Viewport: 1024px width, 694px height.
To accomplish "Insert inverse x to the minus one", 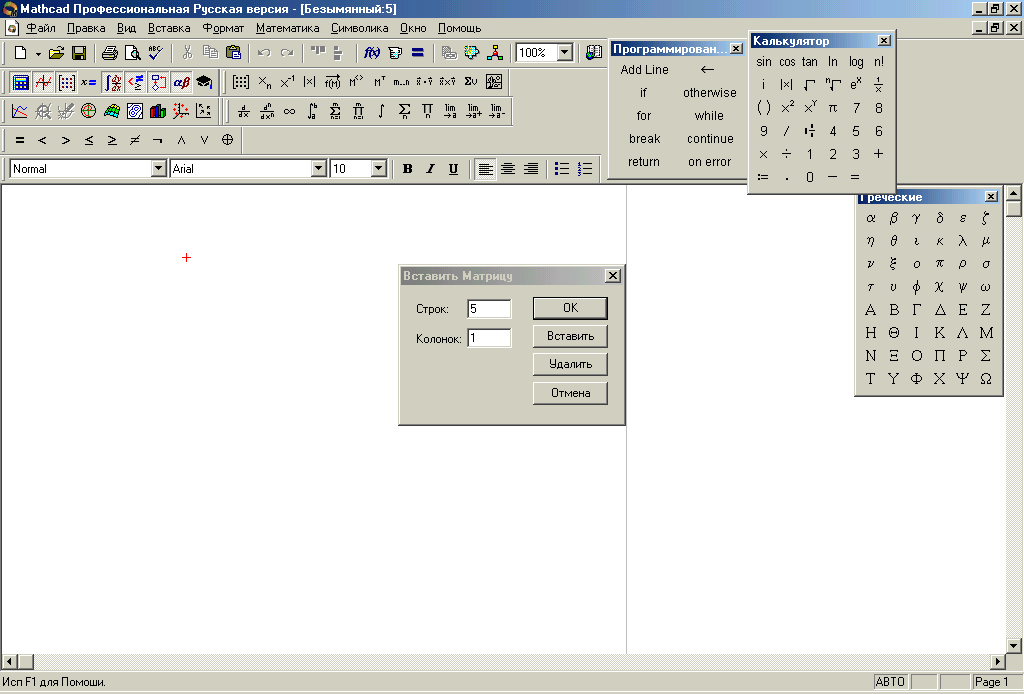I will [x=287, y=82].
